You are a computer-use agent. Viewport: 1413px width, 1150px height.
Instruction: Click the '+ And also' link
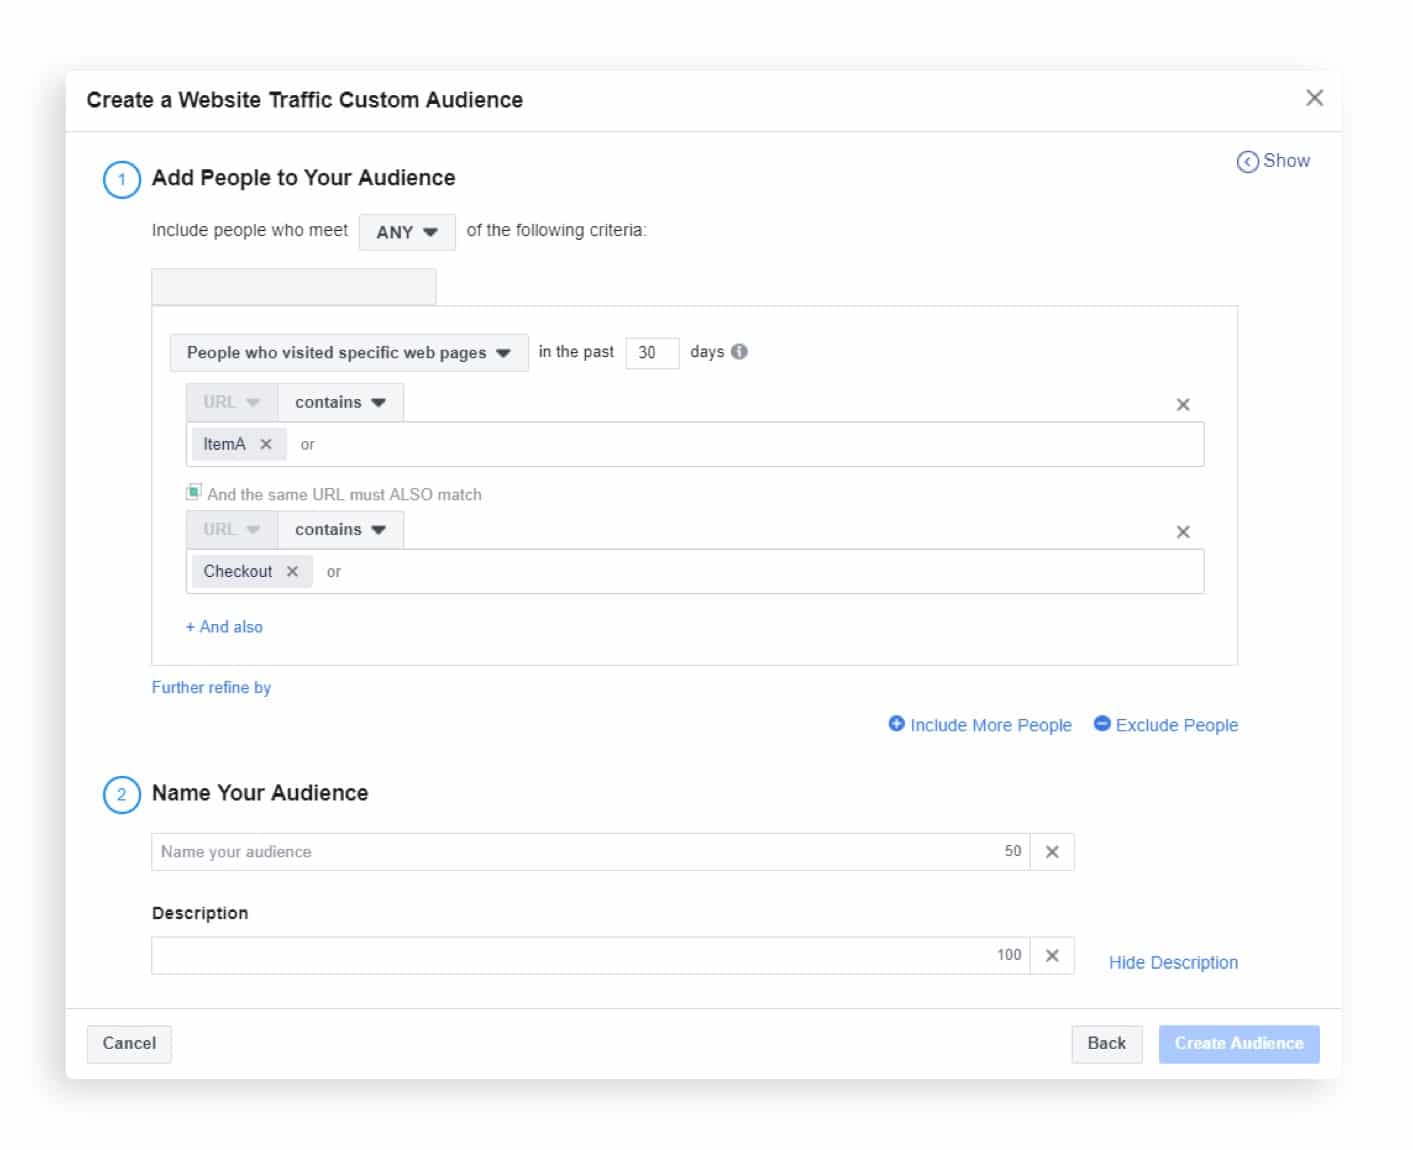[x=224, y=626]
